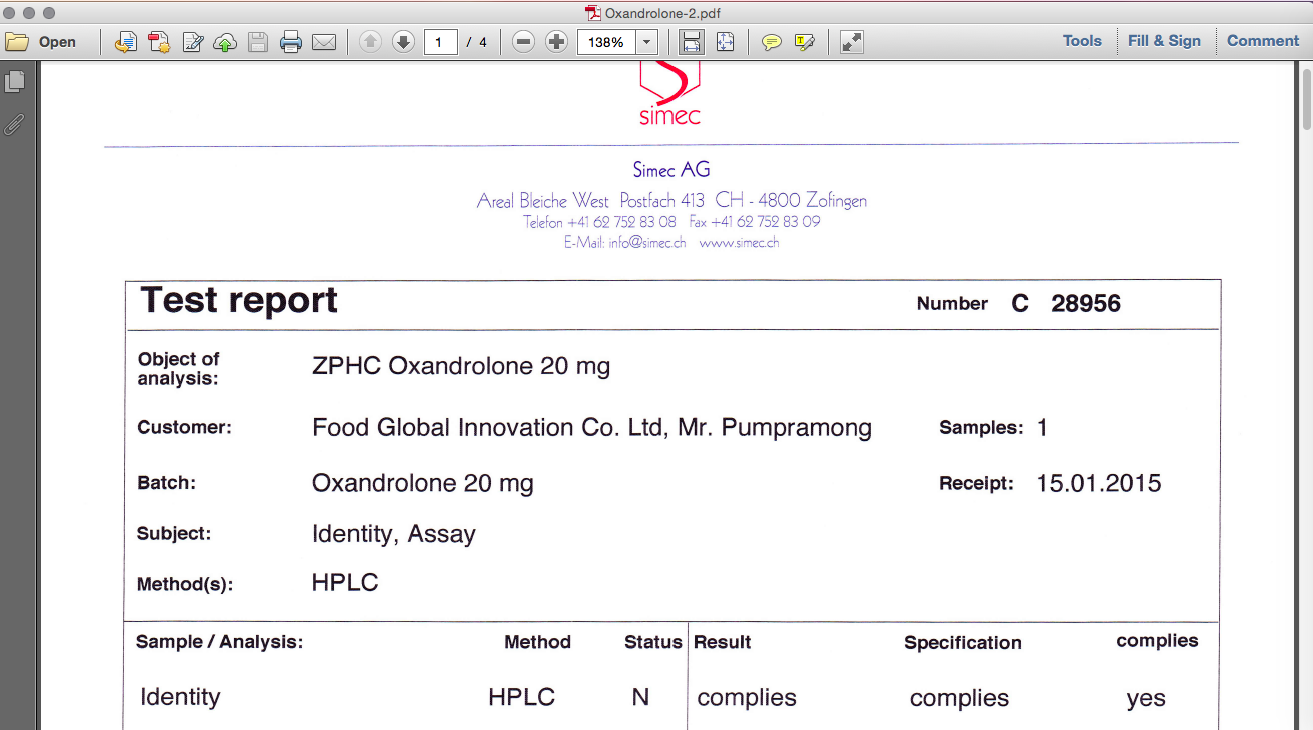Click the www.simec.ch website text
Screen dimensions: 1313x730
[739, 243]
